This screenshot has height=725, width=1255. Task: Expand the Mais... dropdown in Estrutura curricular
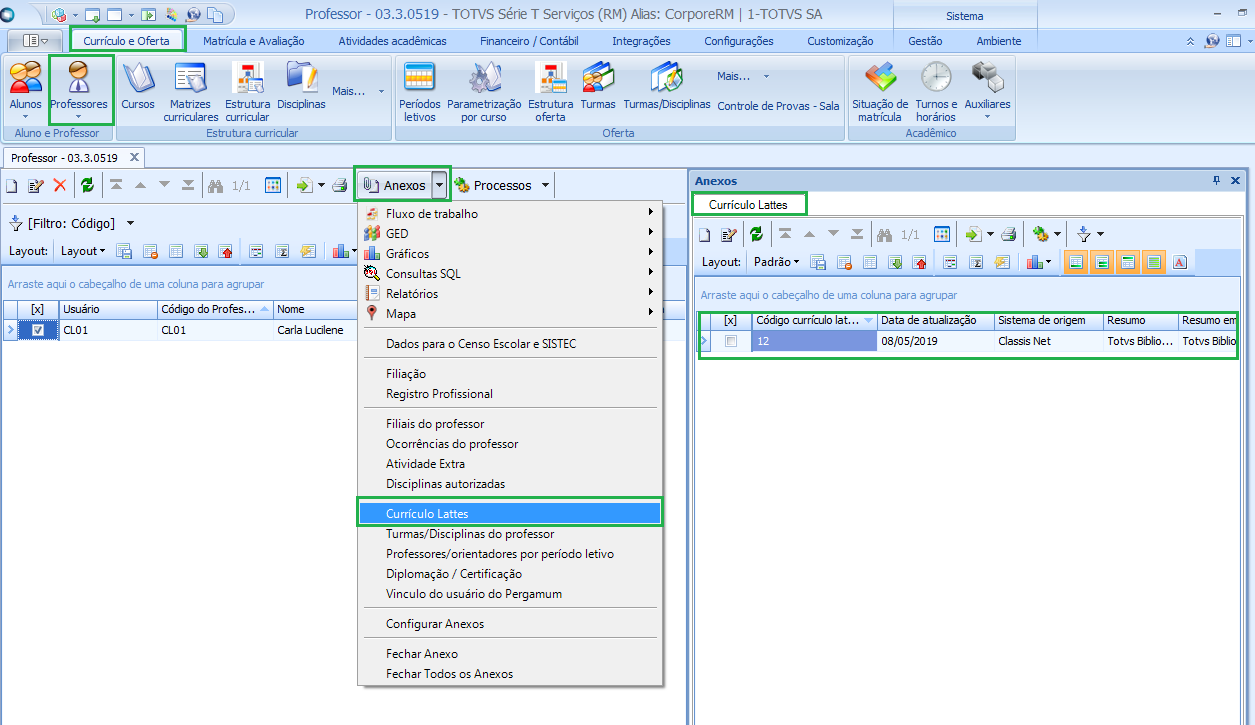point(358,91)
